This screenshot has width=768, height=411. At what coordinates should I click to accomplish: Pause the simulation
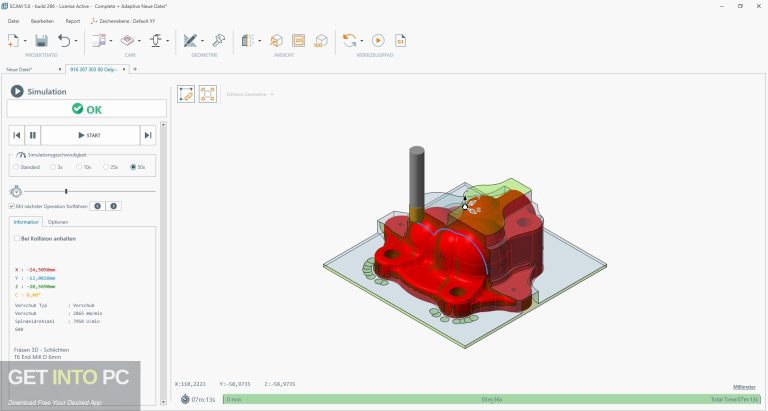coord(32,135)
